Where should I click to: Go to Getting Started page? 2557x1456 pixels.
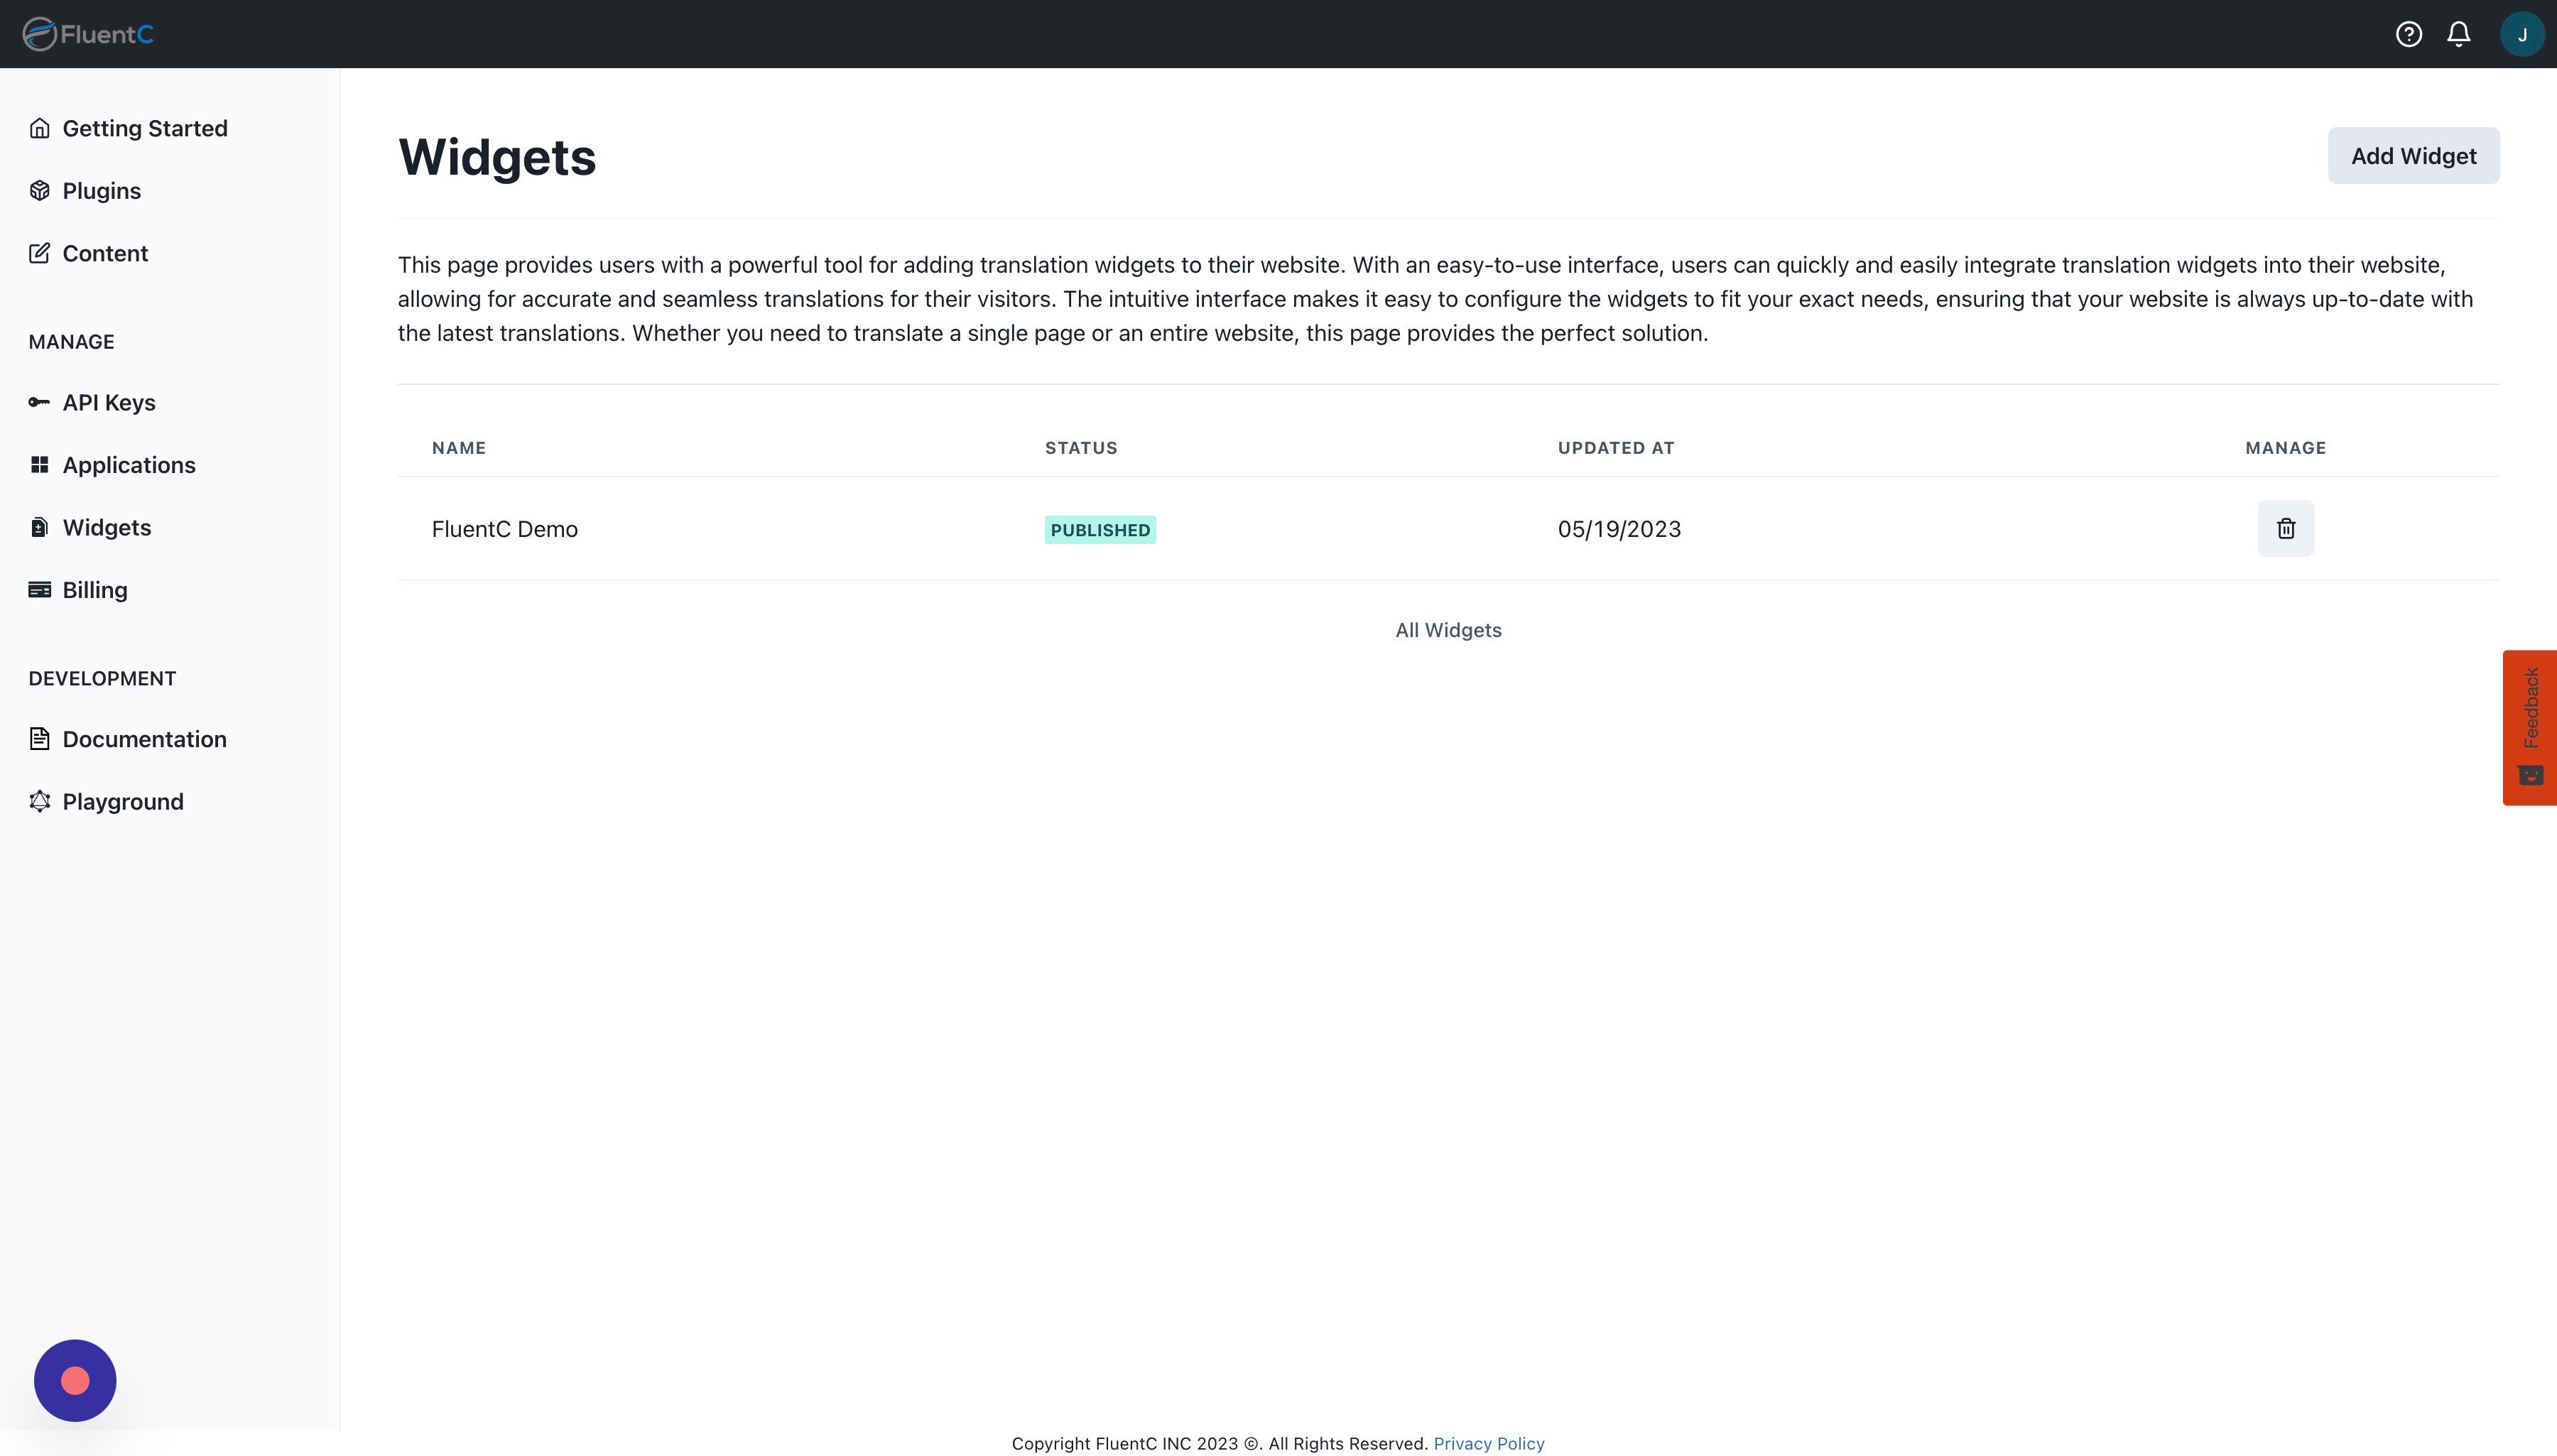[144, 128]
